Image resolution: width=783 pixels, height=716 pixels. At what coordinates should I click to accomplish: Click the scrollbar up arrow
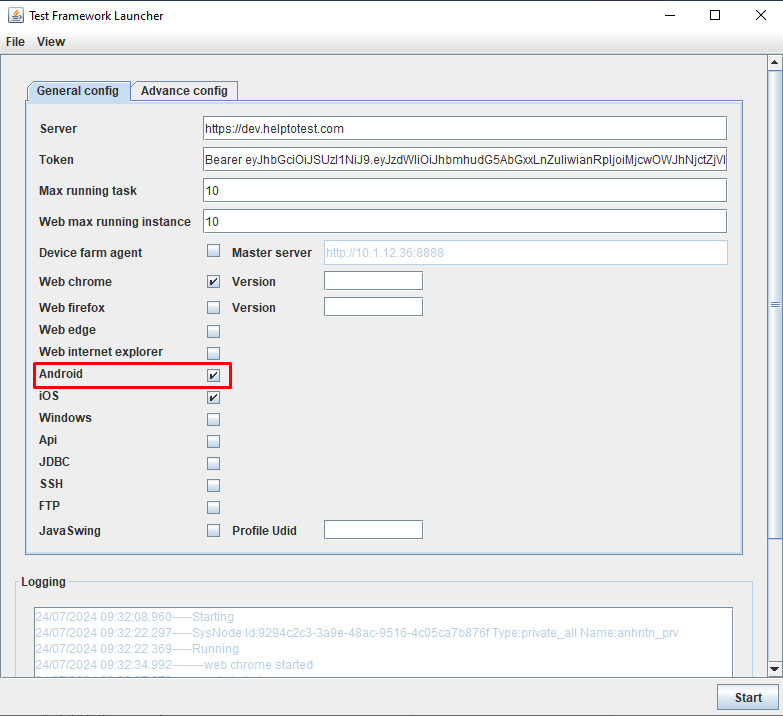click(775, 62)
